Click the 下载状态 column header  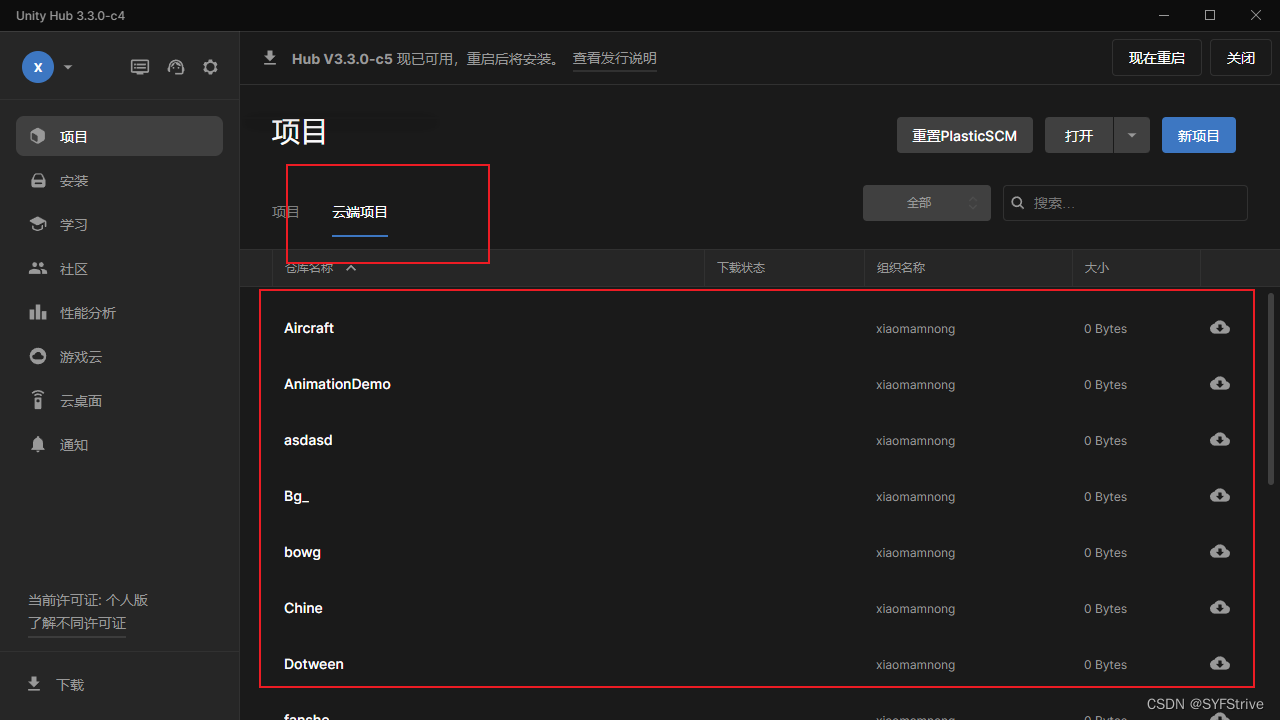point(741,268)
